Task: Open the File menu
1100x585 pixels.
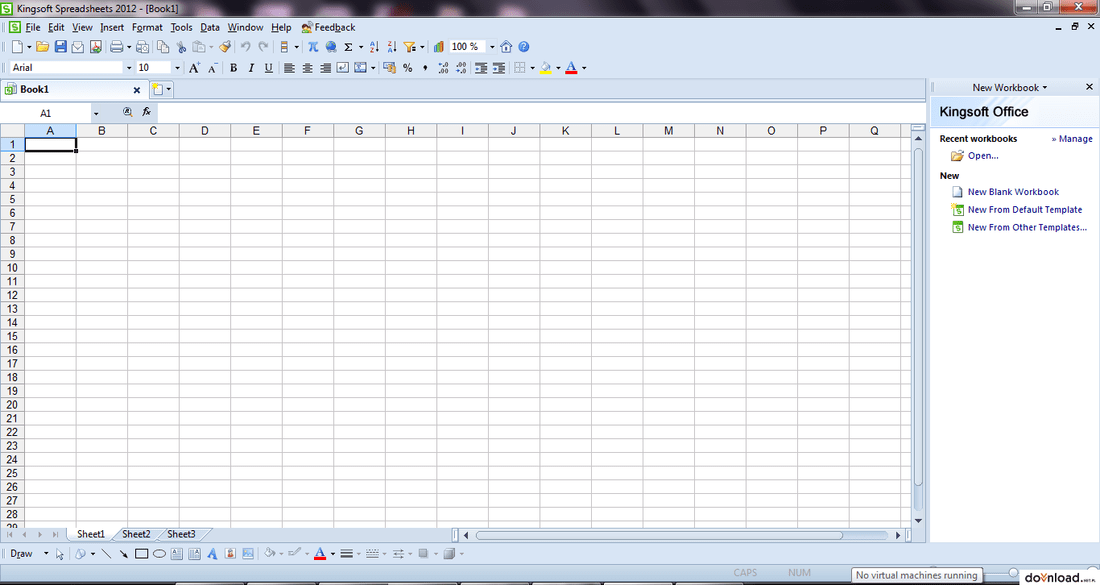Action: [33, 27]
